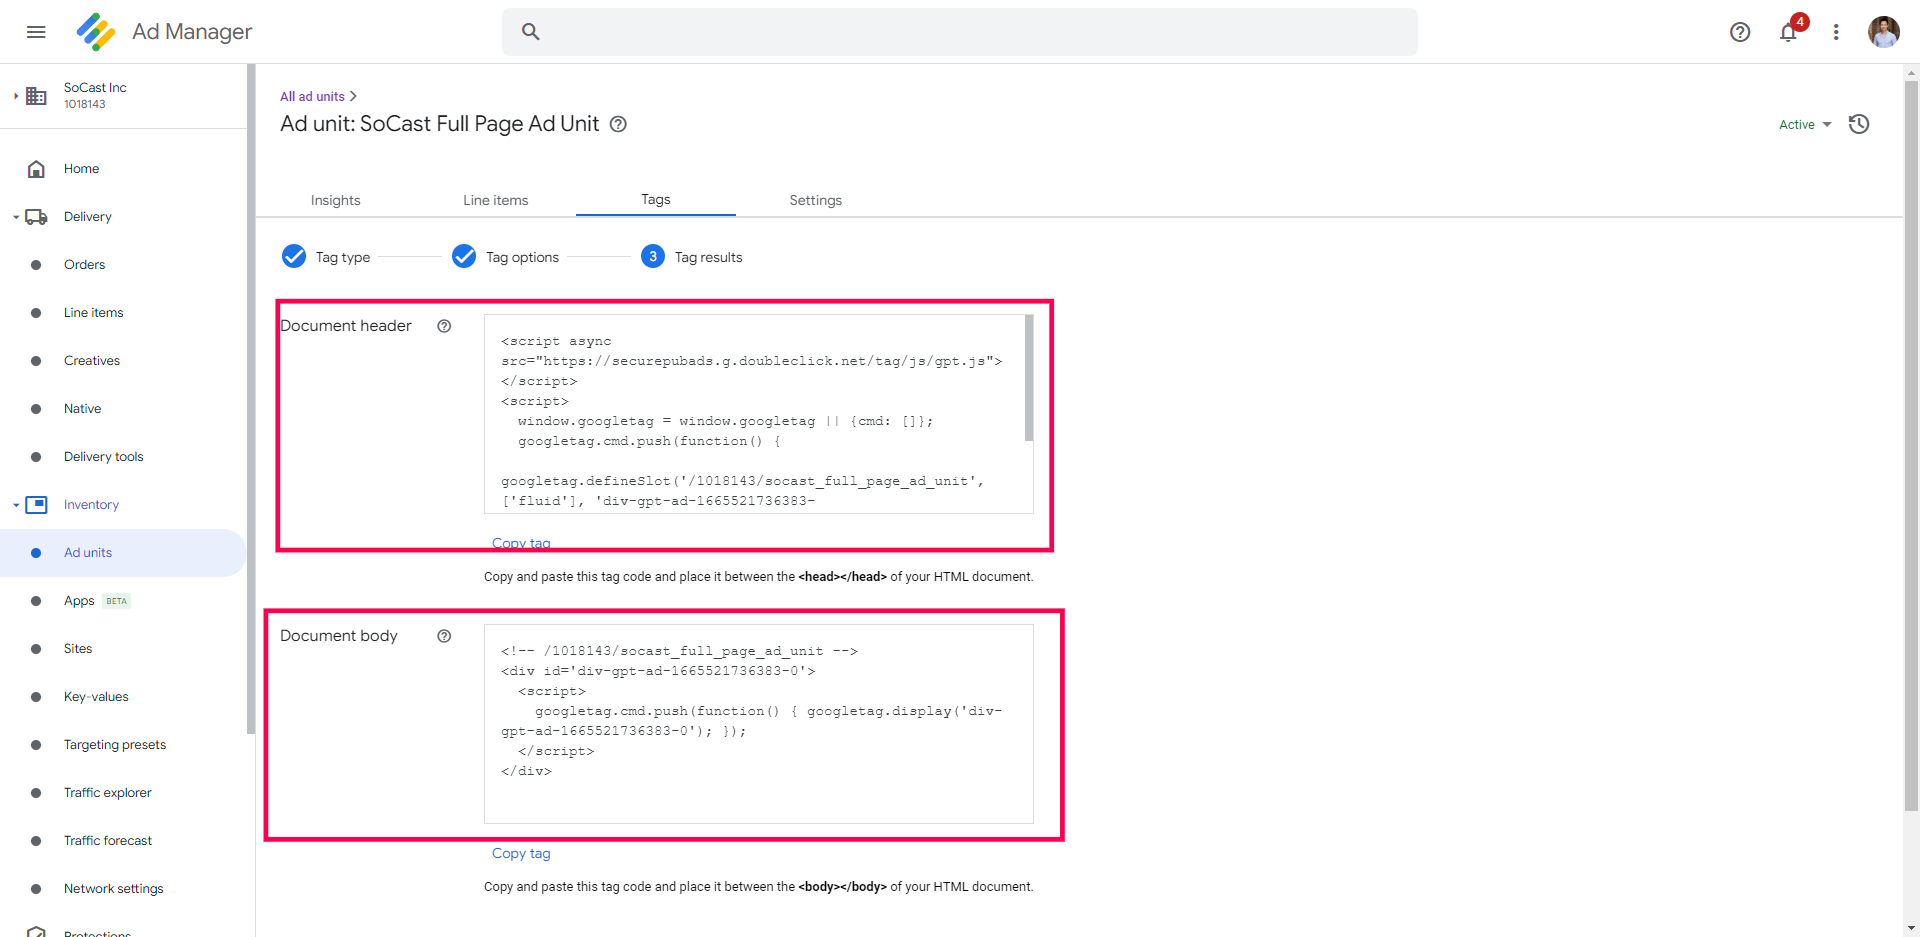Image resolution: width=1920 pixels, height=937 pixels.
Task: Click the Protections shield icon in sidebar
Action: point(36,931)
